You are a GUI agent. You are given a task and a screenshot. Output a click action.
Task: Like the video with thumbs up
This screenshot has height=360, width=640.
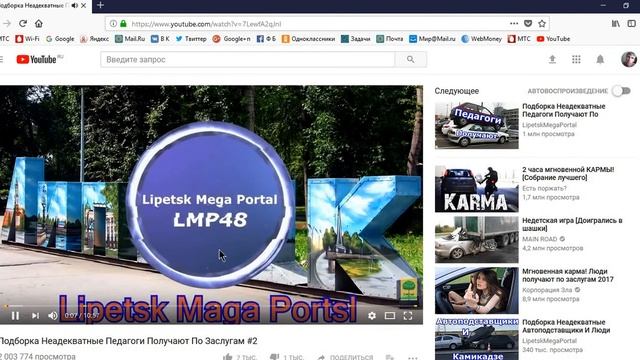pos(227,358)
